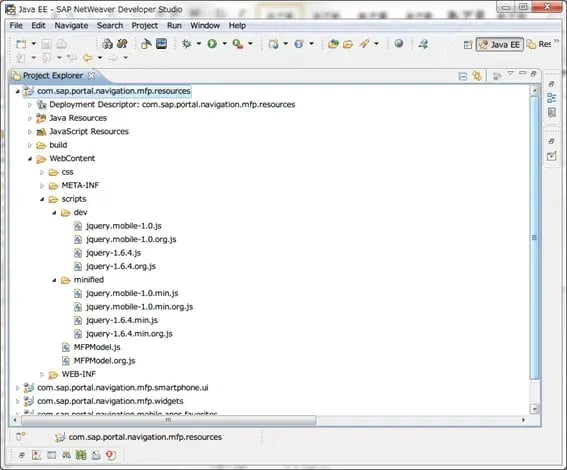Click the New wizard toolbar icon
This screenshot has height=470, width=567.
(21, 44)
